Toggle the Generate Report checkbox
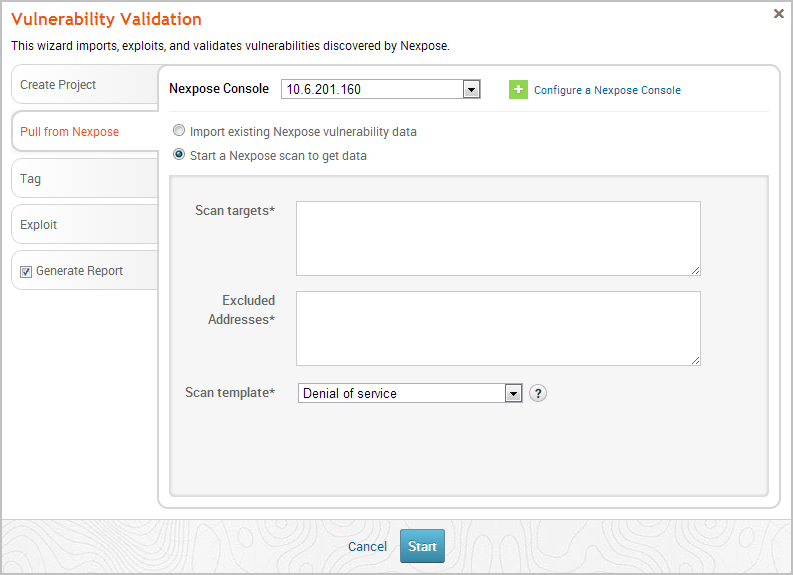The width and height of the screenshot is (793, 575). (x=27, y=271)
